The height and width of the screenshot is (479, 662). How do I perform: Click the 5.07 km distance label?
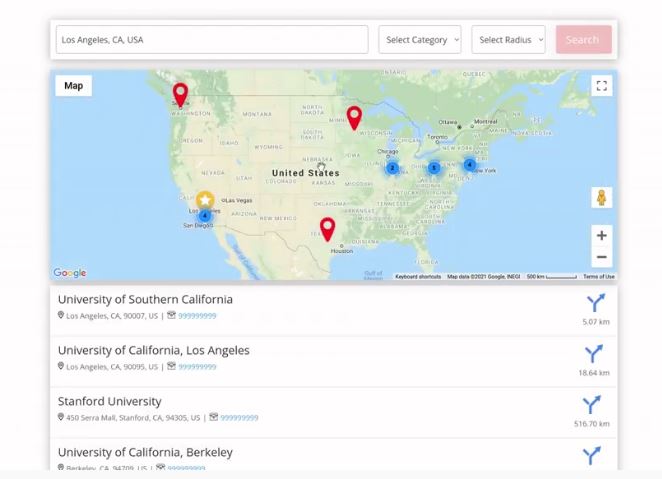point(596,322)
